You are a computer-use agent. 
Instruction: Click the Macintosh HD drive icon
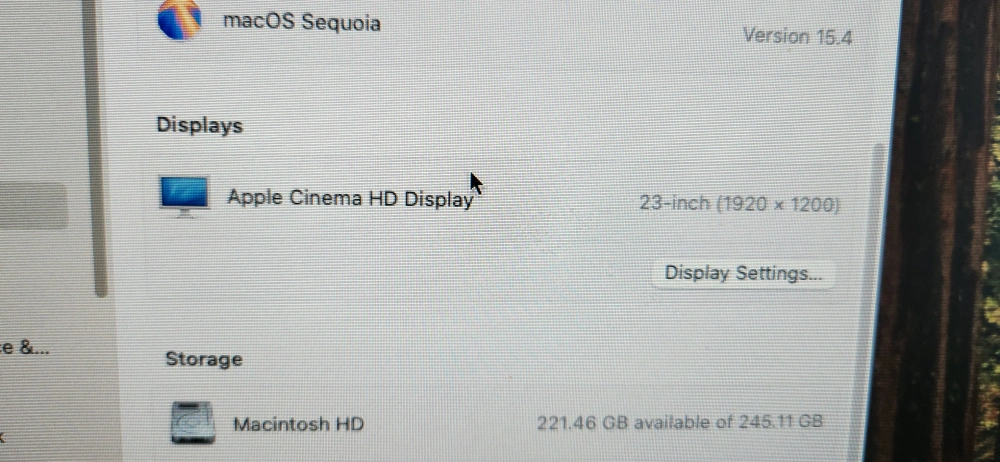coord(193,422)
